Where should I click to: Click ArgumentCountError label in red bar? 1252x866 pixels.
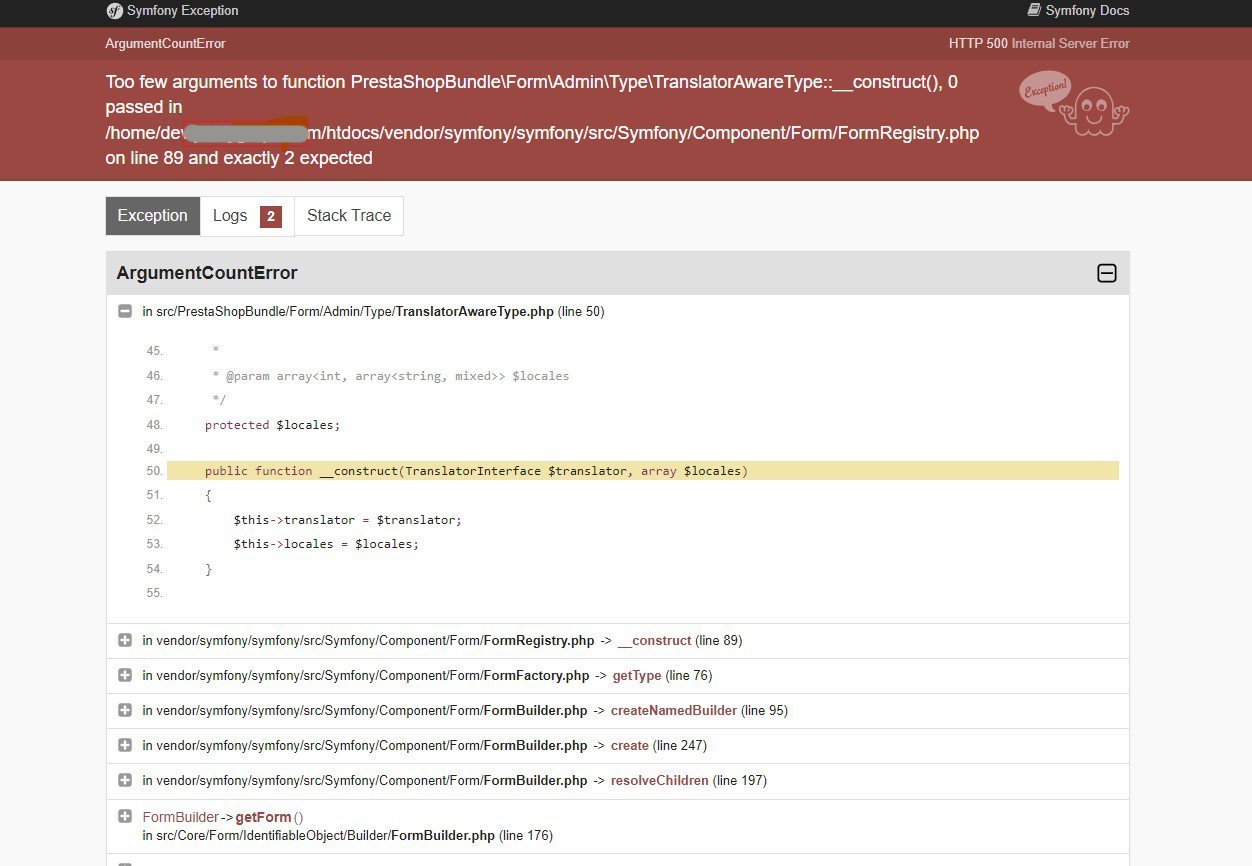coord(166,43)
